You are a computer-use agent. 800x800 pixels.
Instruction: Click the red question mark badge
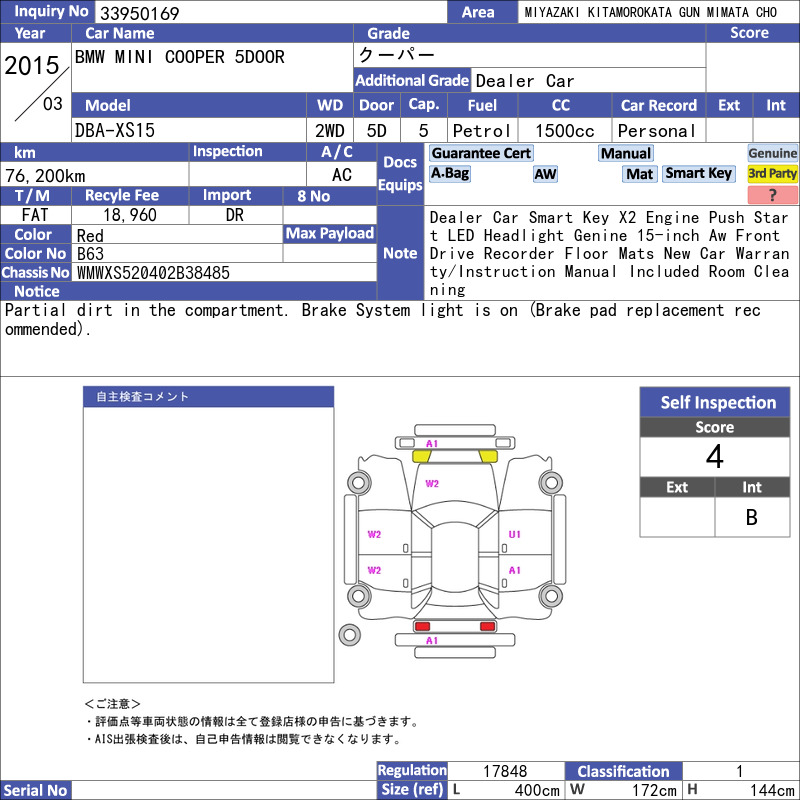pyautogui.click(x=772, y=194)
